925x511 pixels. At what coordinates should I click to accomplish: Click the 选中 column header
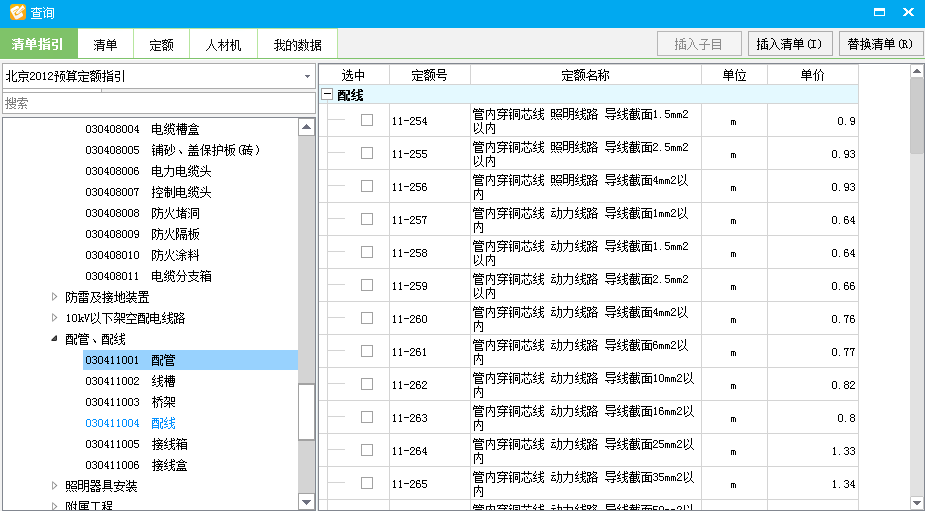pyautogui.click(x=353, y=75)
